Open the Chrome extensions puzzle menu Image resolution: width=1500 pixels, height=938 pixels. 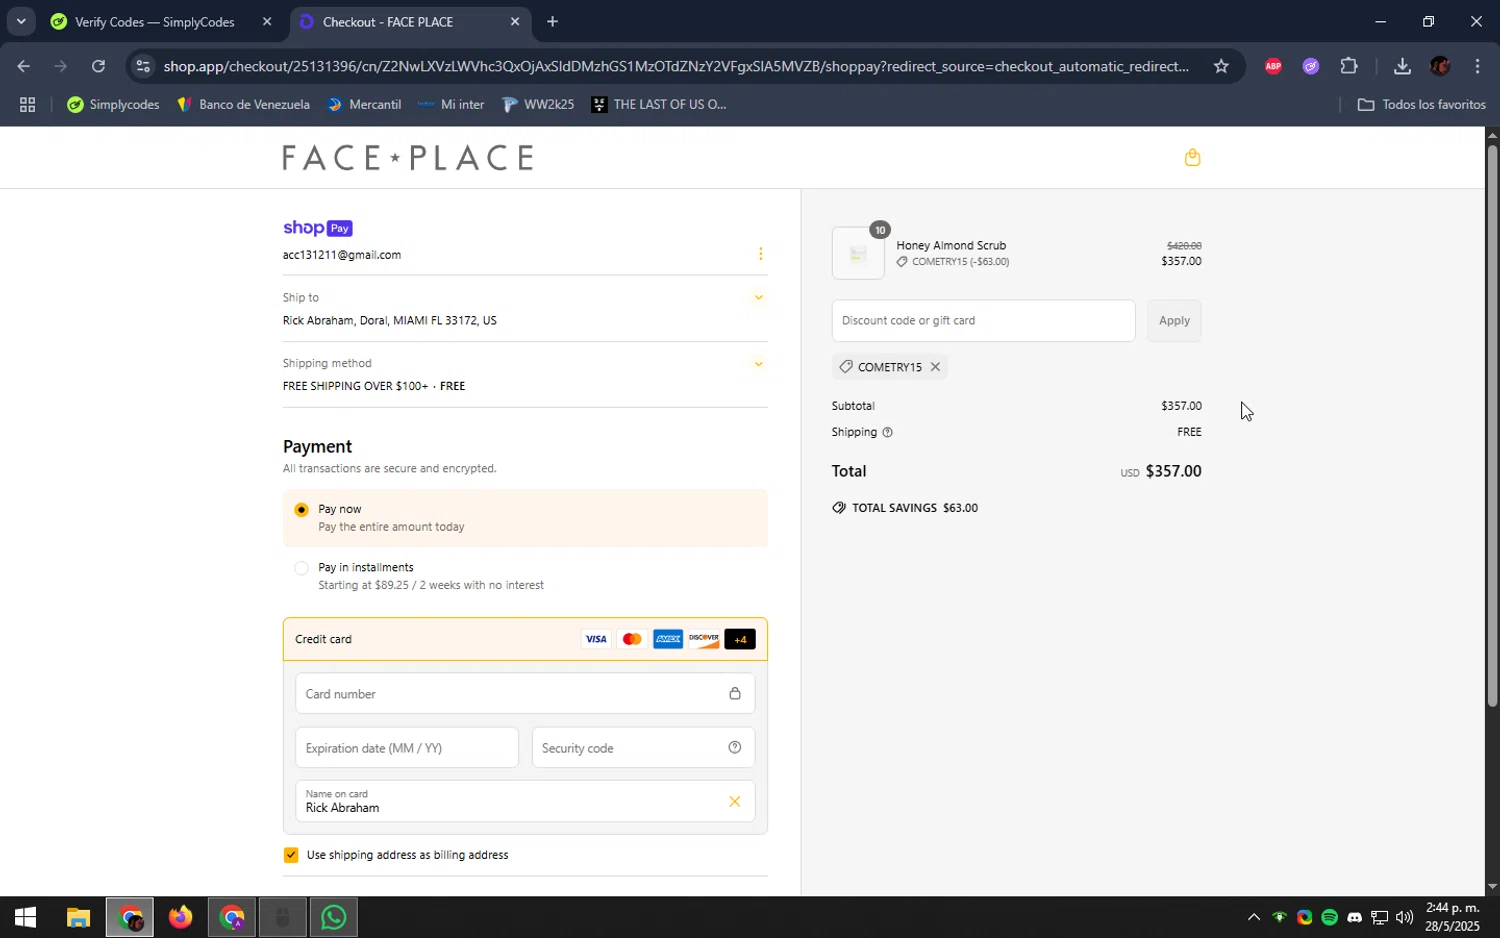(1349, 66)
